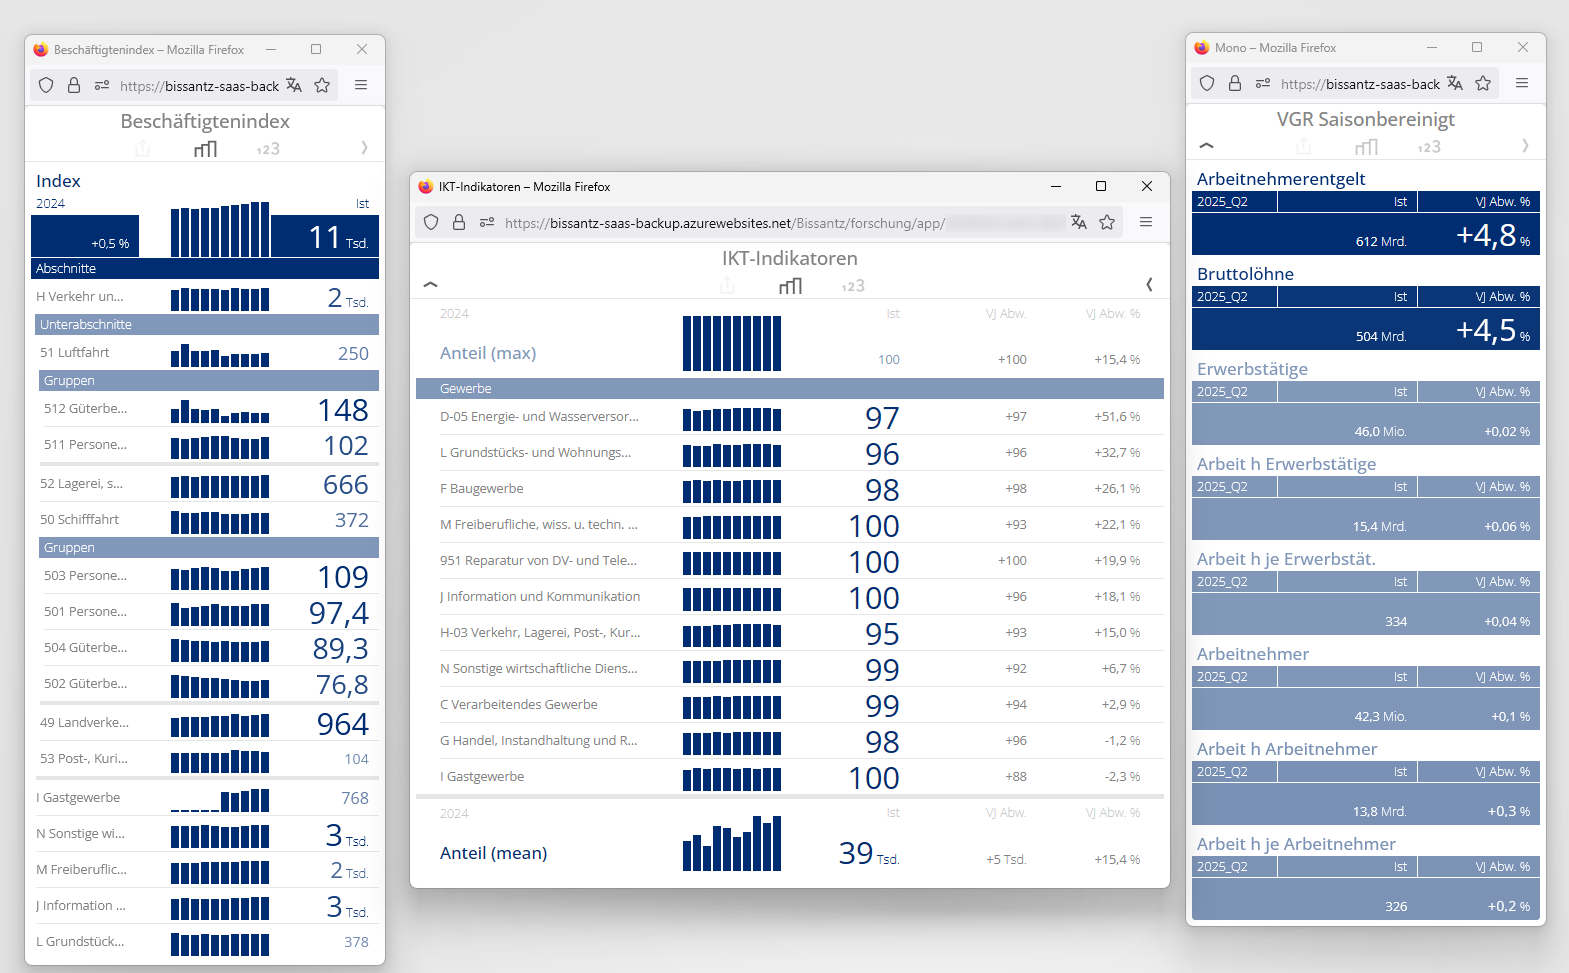Bookmark the Beschäftigtenindex page with star icon
Image resolution: width=1569 pixels, height=973 pixels.
point(322,86)
